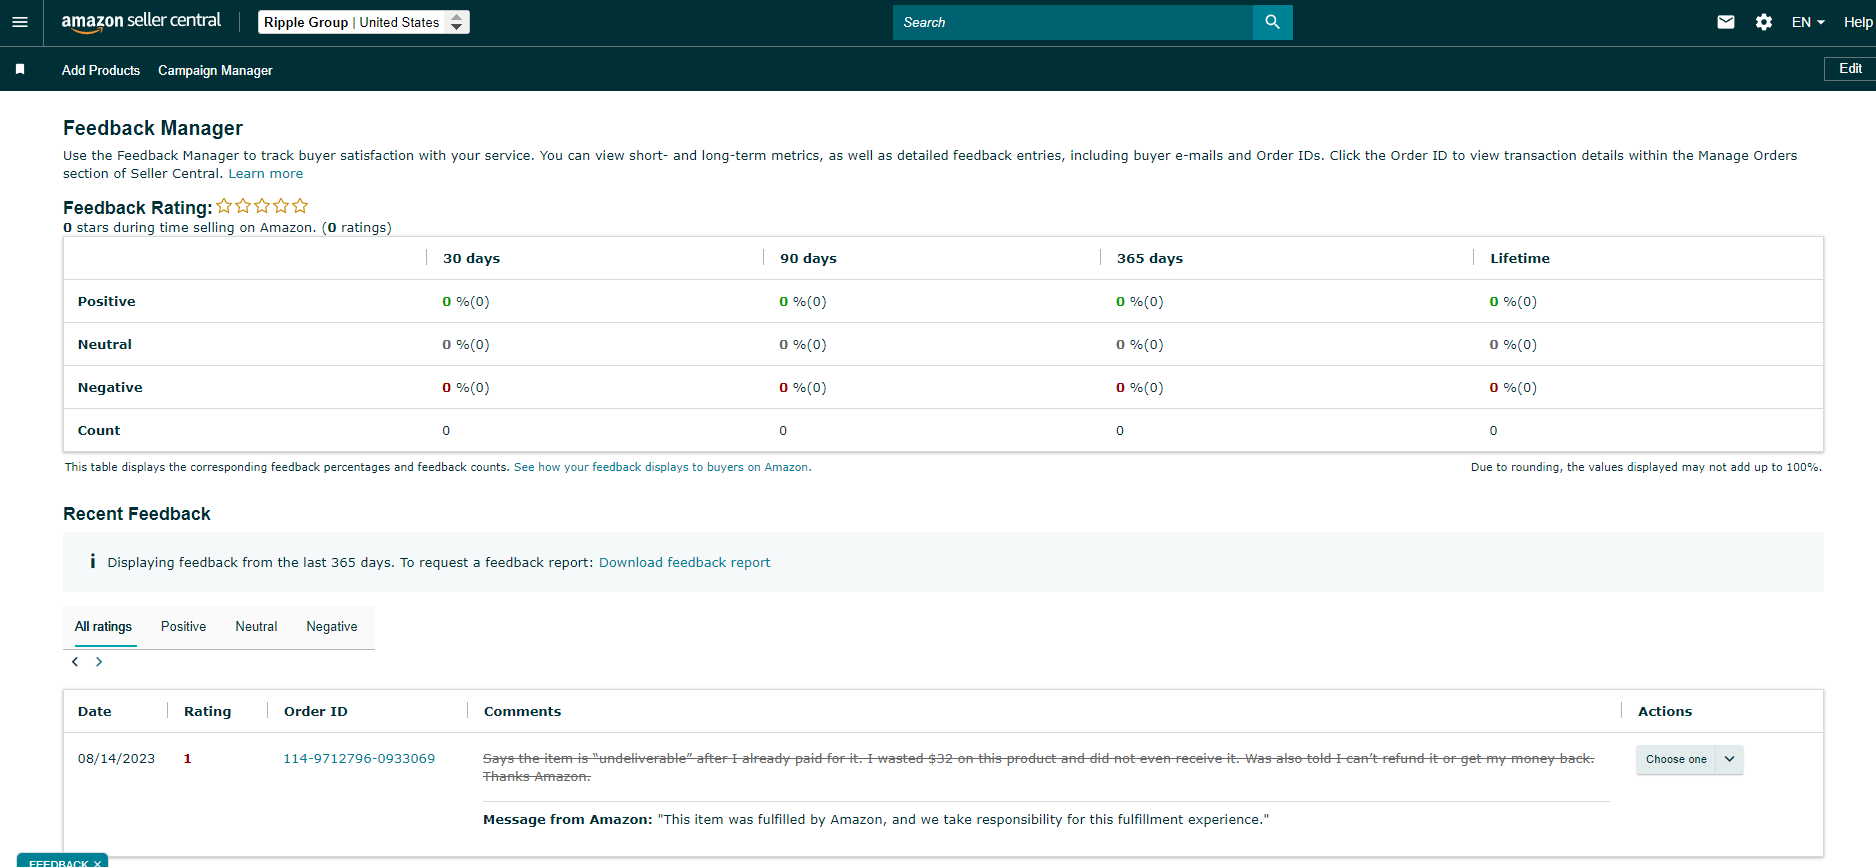Click the Message from Amazon text
The width and height of the screenshot is (1876, 867).
(x=876, y=819)
